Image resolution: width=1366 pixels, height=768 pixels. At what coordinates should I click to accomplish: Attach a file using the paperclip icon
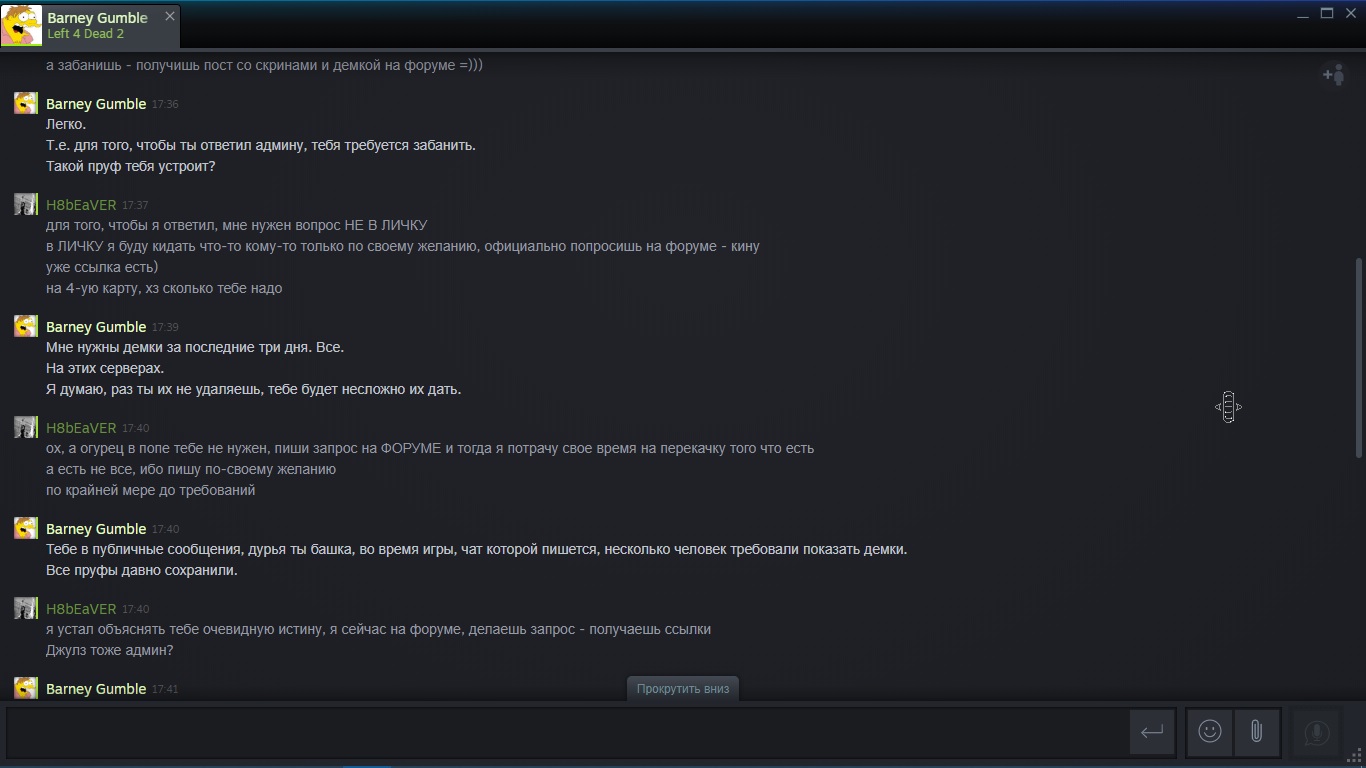point(1257,732)
